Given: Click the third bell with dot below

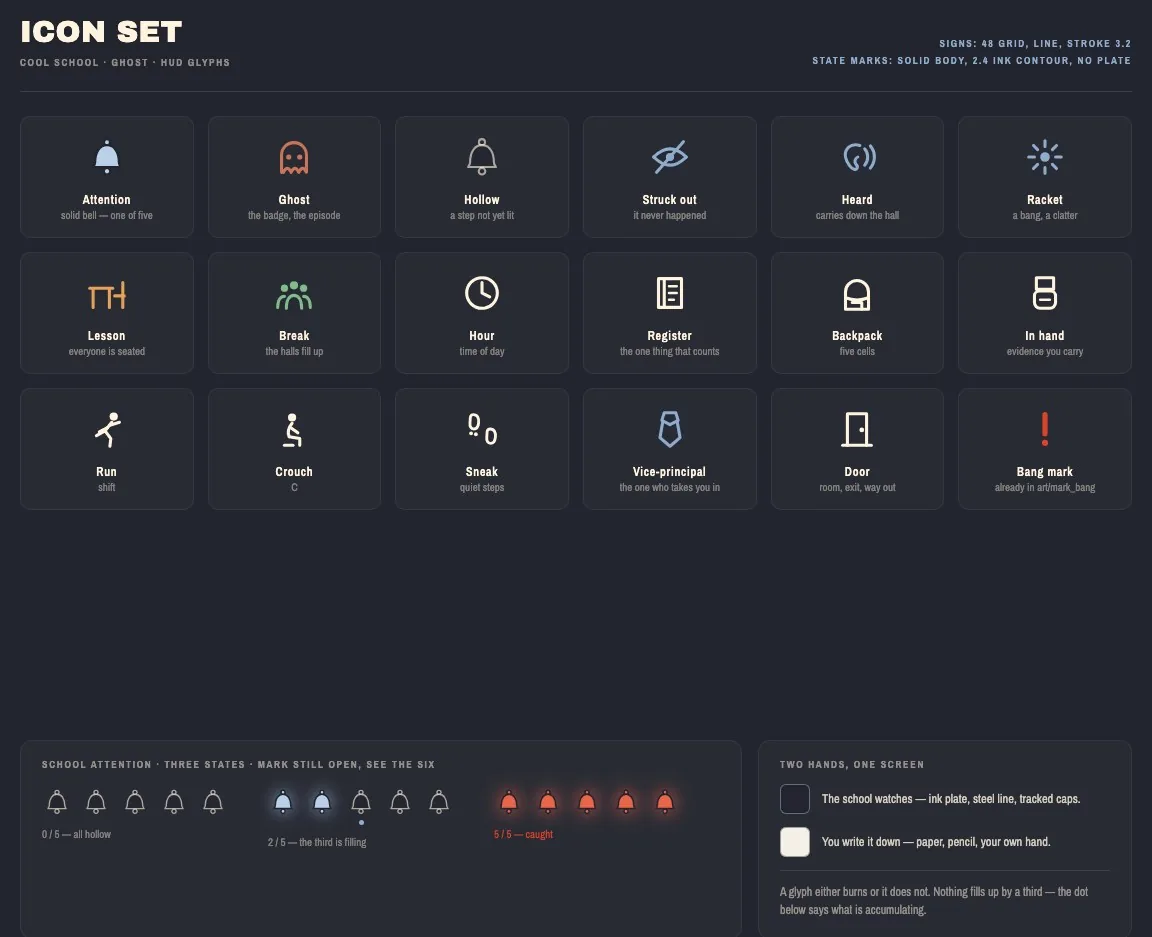Looking at the screenshot, I should point(361,802).
